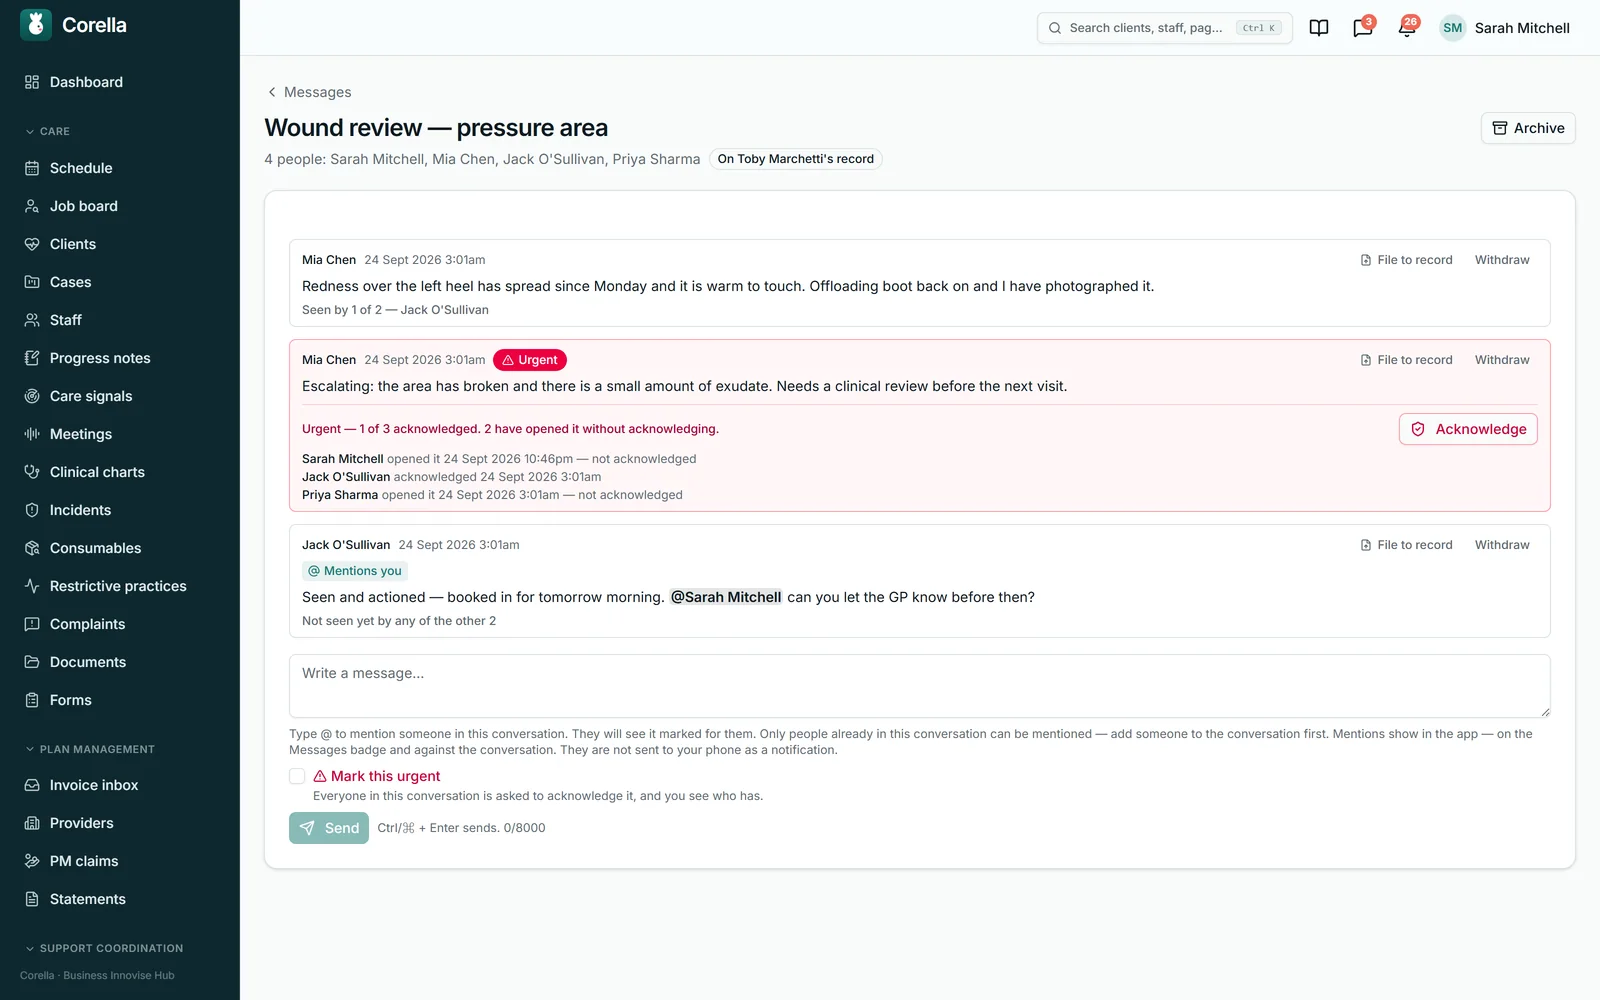This screenshot has width=1600, height=1000.
Task: Go to Complaints page
Action: click(x=120, y=624)
